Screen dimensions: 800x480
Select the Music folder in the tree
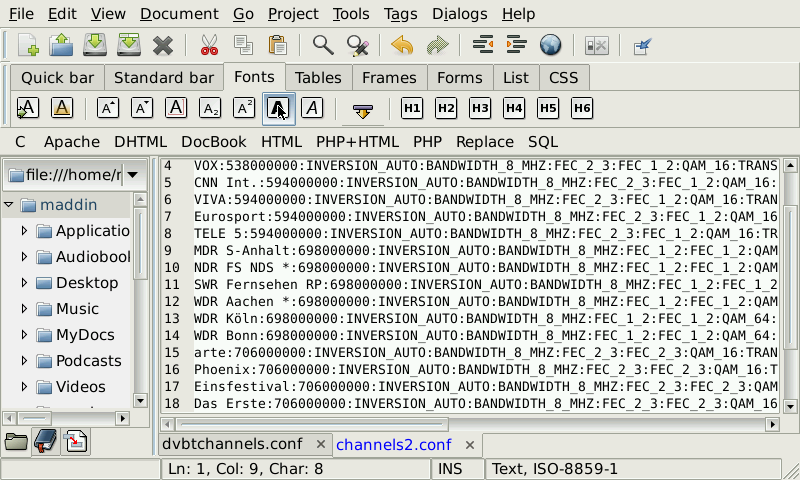(77, 309)
